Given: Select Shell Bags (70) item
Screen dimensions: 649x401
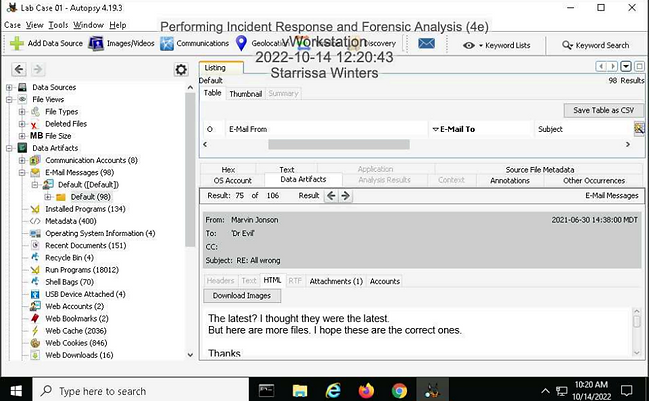Looking at the screenshot, I should click(x=70, y=282).
